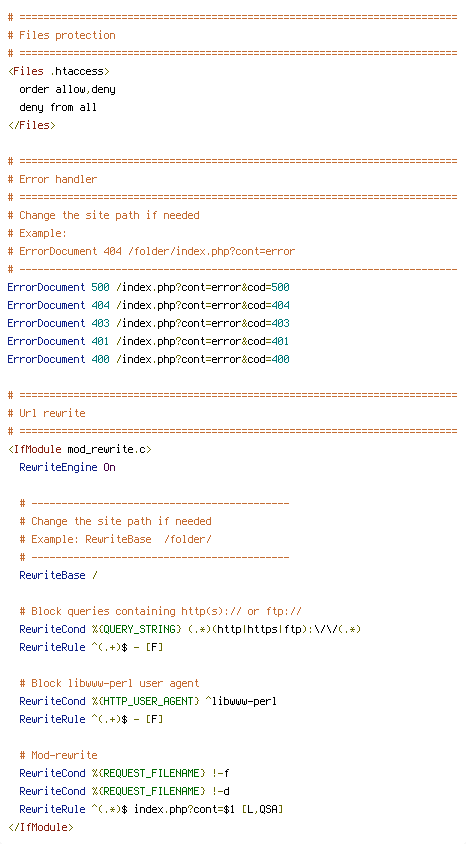Click the REQUEST_FILENAME !-f condition
The height and width of the screenshot is (844, 466).
point(124,773)
